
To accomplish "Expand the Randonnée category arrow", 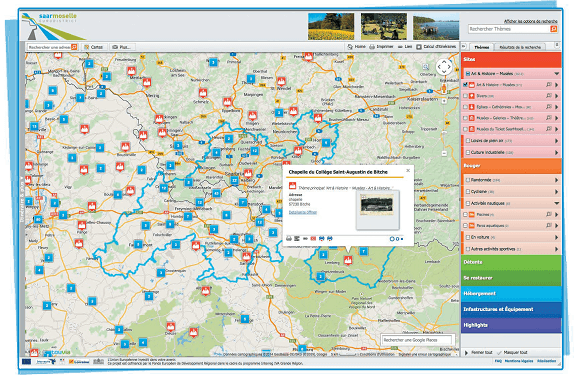I will click(x=556, y=180).
